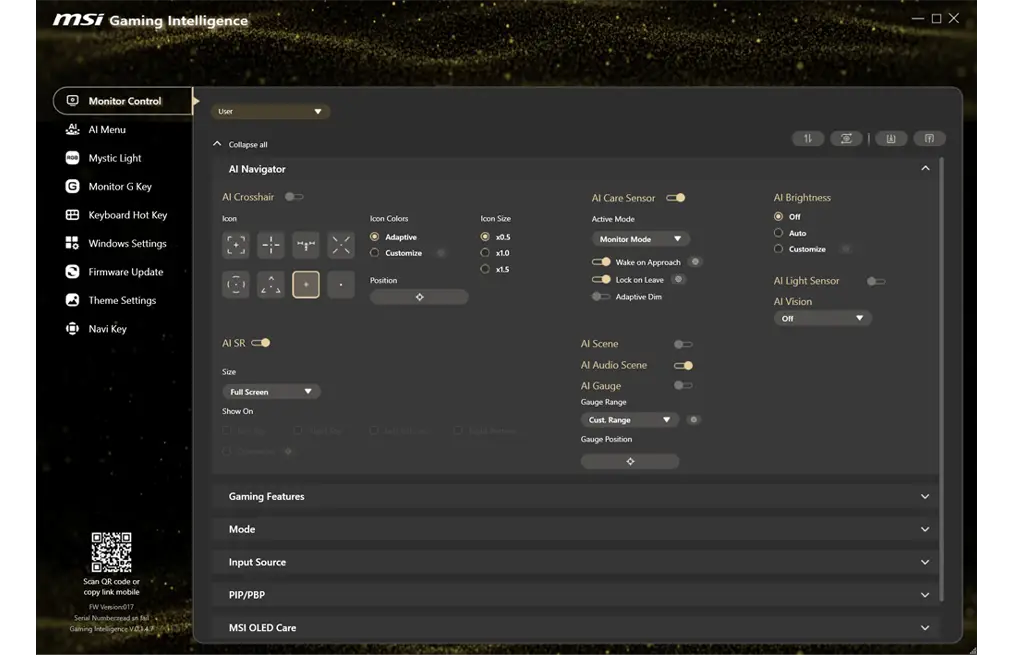The height and width of the screenshot is (655, 1013).
Task: Enable the AI Crosshair toggle
Action: click(294, 196)
